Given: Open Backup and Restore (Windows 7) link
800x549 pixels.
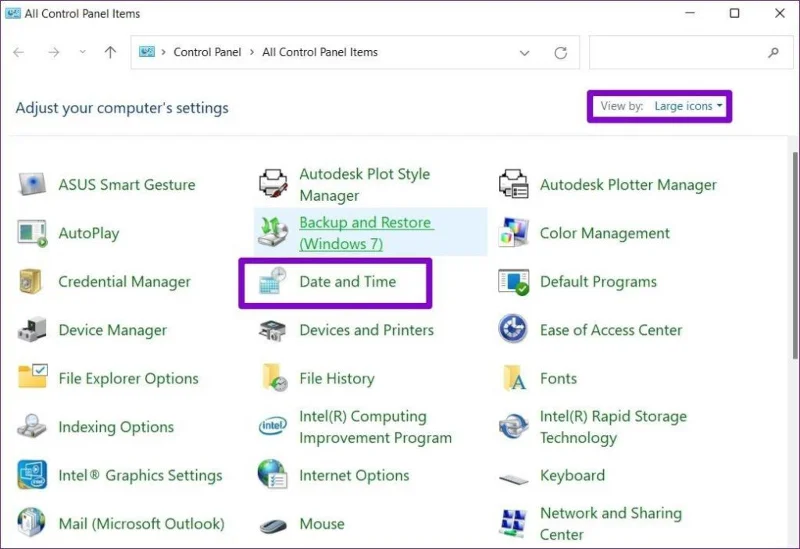Looking at the screenshot, I should pos(367,233).
